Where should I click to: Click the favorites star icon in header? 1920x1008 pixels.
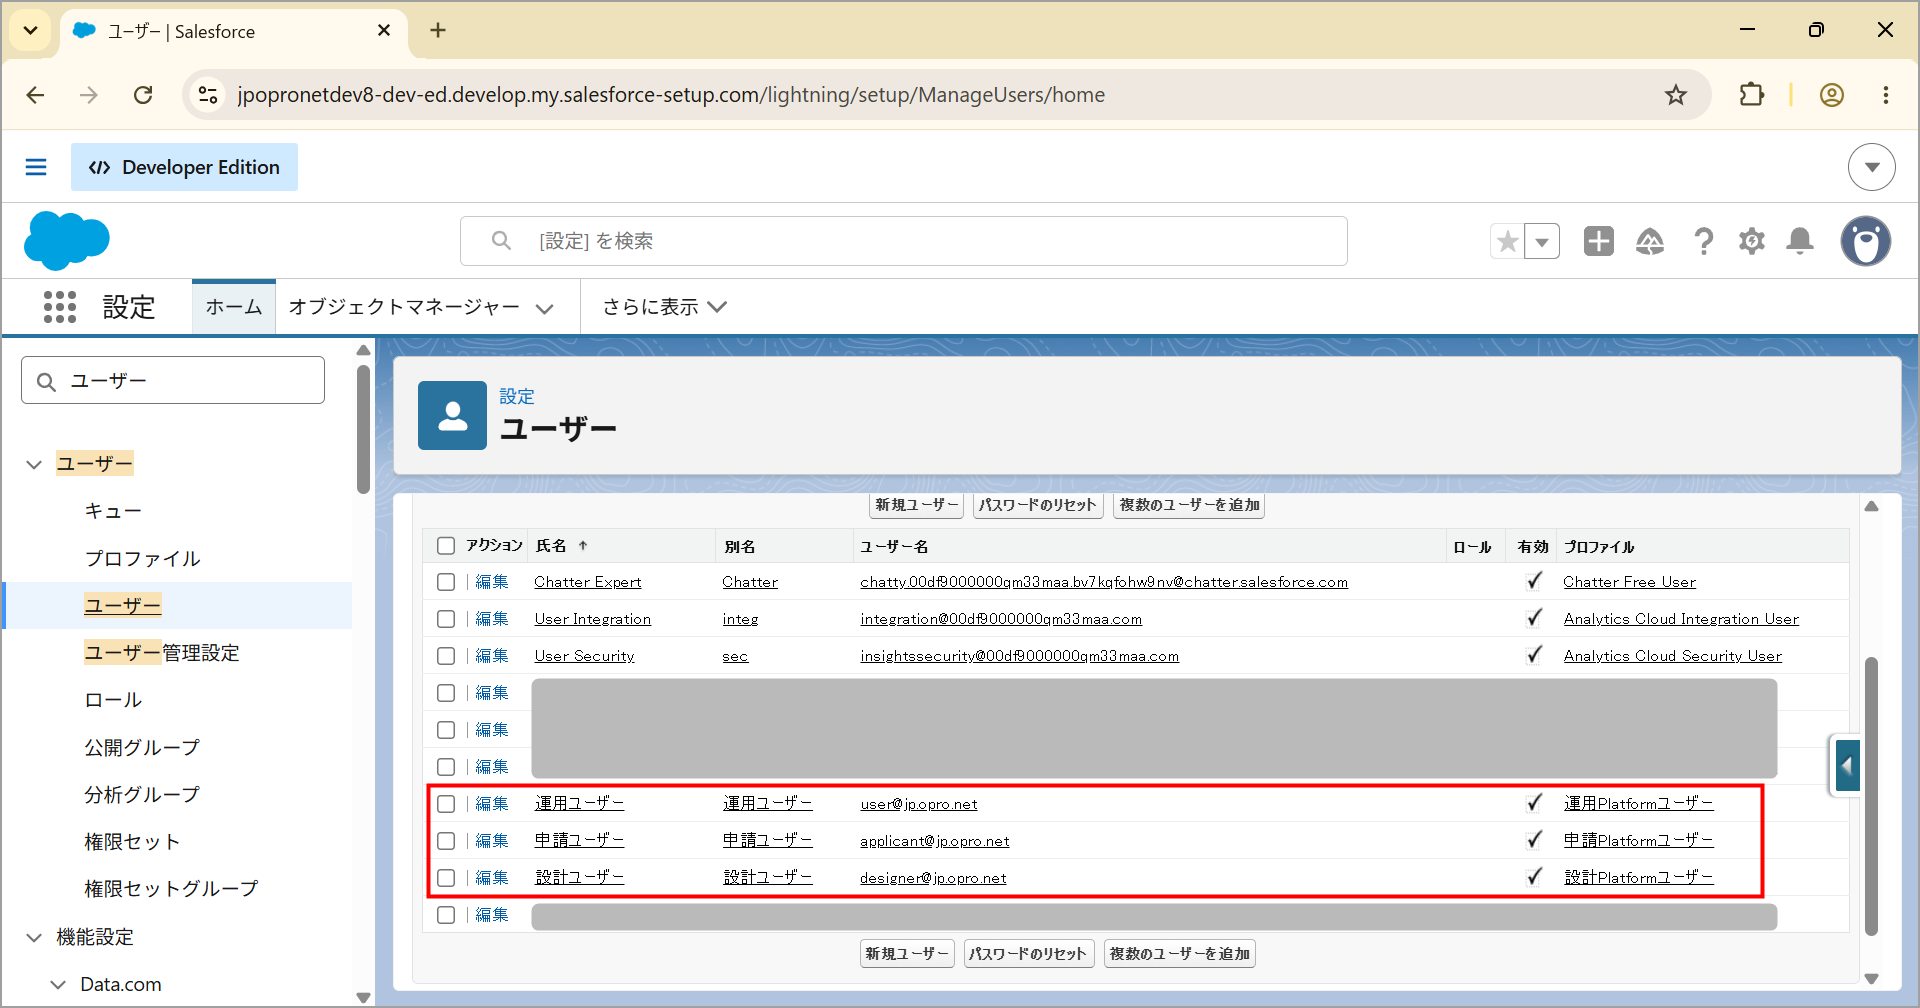coord(1507,241)
